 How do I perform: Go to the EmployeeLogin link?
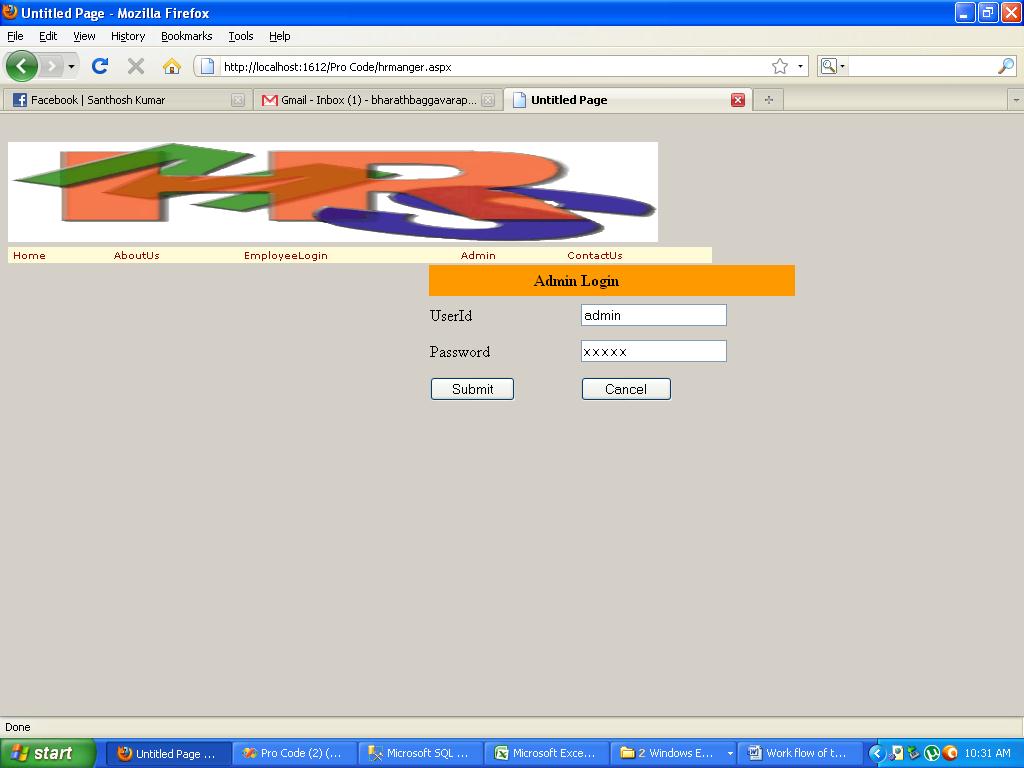[285, 255]
